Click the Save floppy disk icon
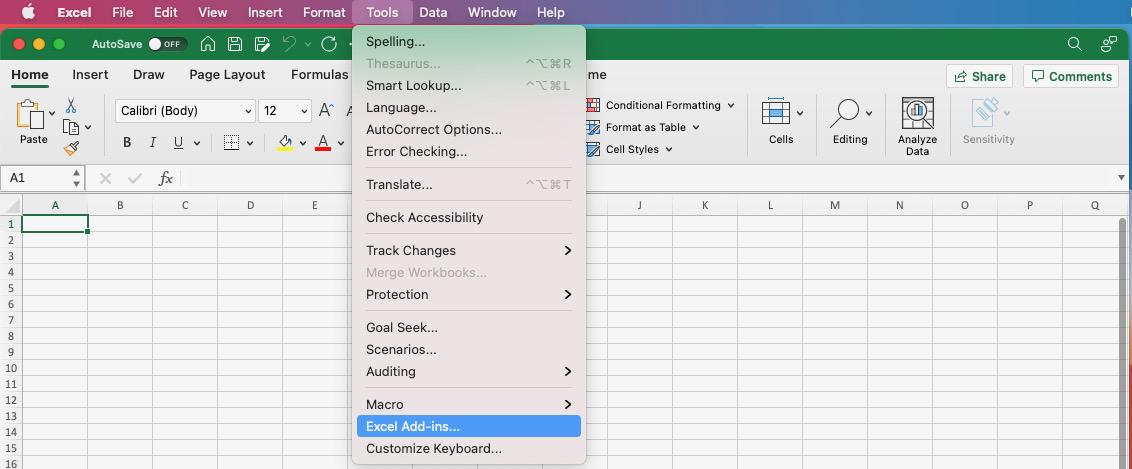Image resolution: width=1132 pixels, height=469 pixels. pyautogui.click(x=235, y=44)
